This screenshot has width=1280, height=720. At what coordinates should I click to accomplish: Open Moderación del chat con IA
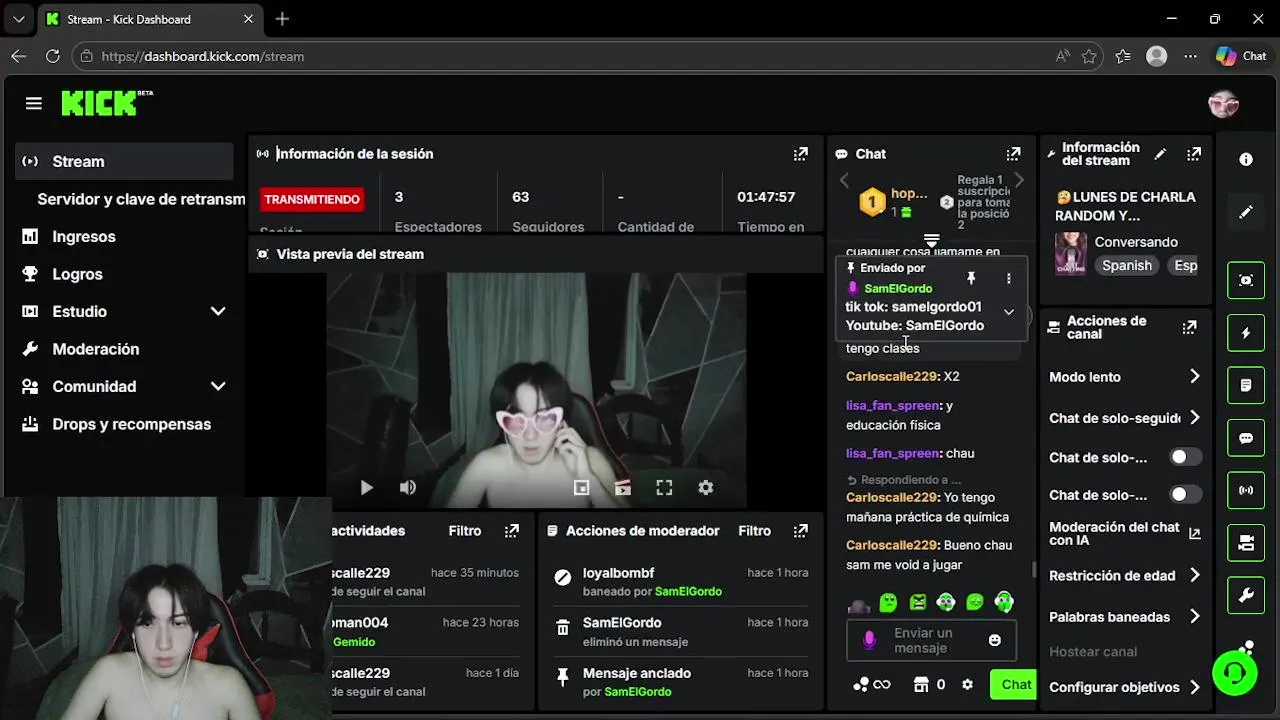pos(1124,534)
